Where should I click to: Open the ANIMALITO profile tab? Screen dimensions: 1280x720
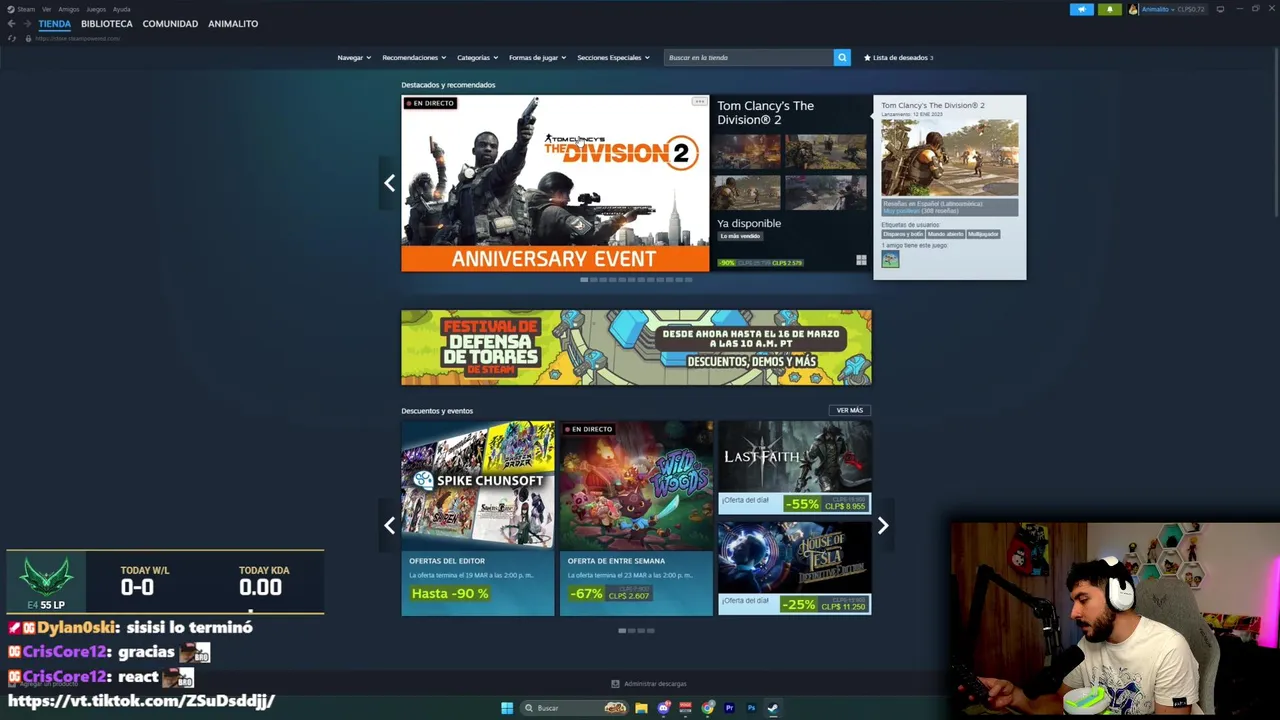coord(233,23)
